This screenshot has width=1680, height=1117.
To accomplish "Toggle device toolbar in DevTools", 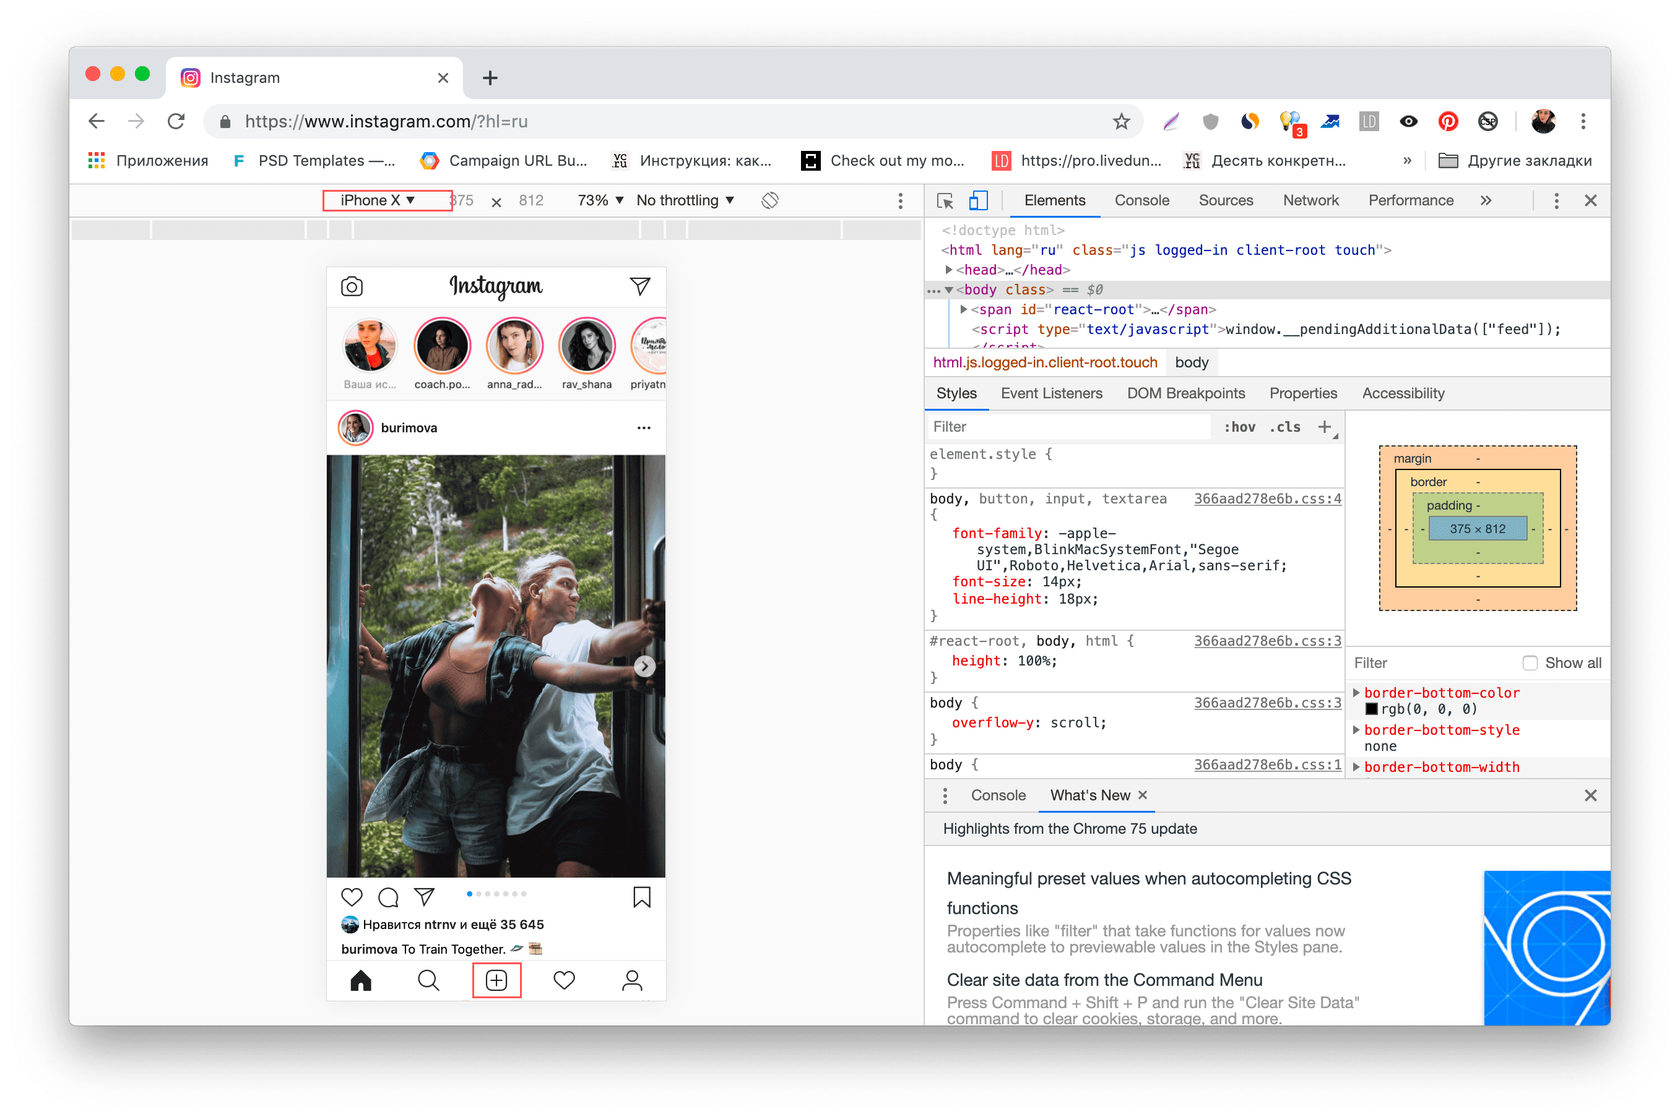I will click(x=978, y=200).
